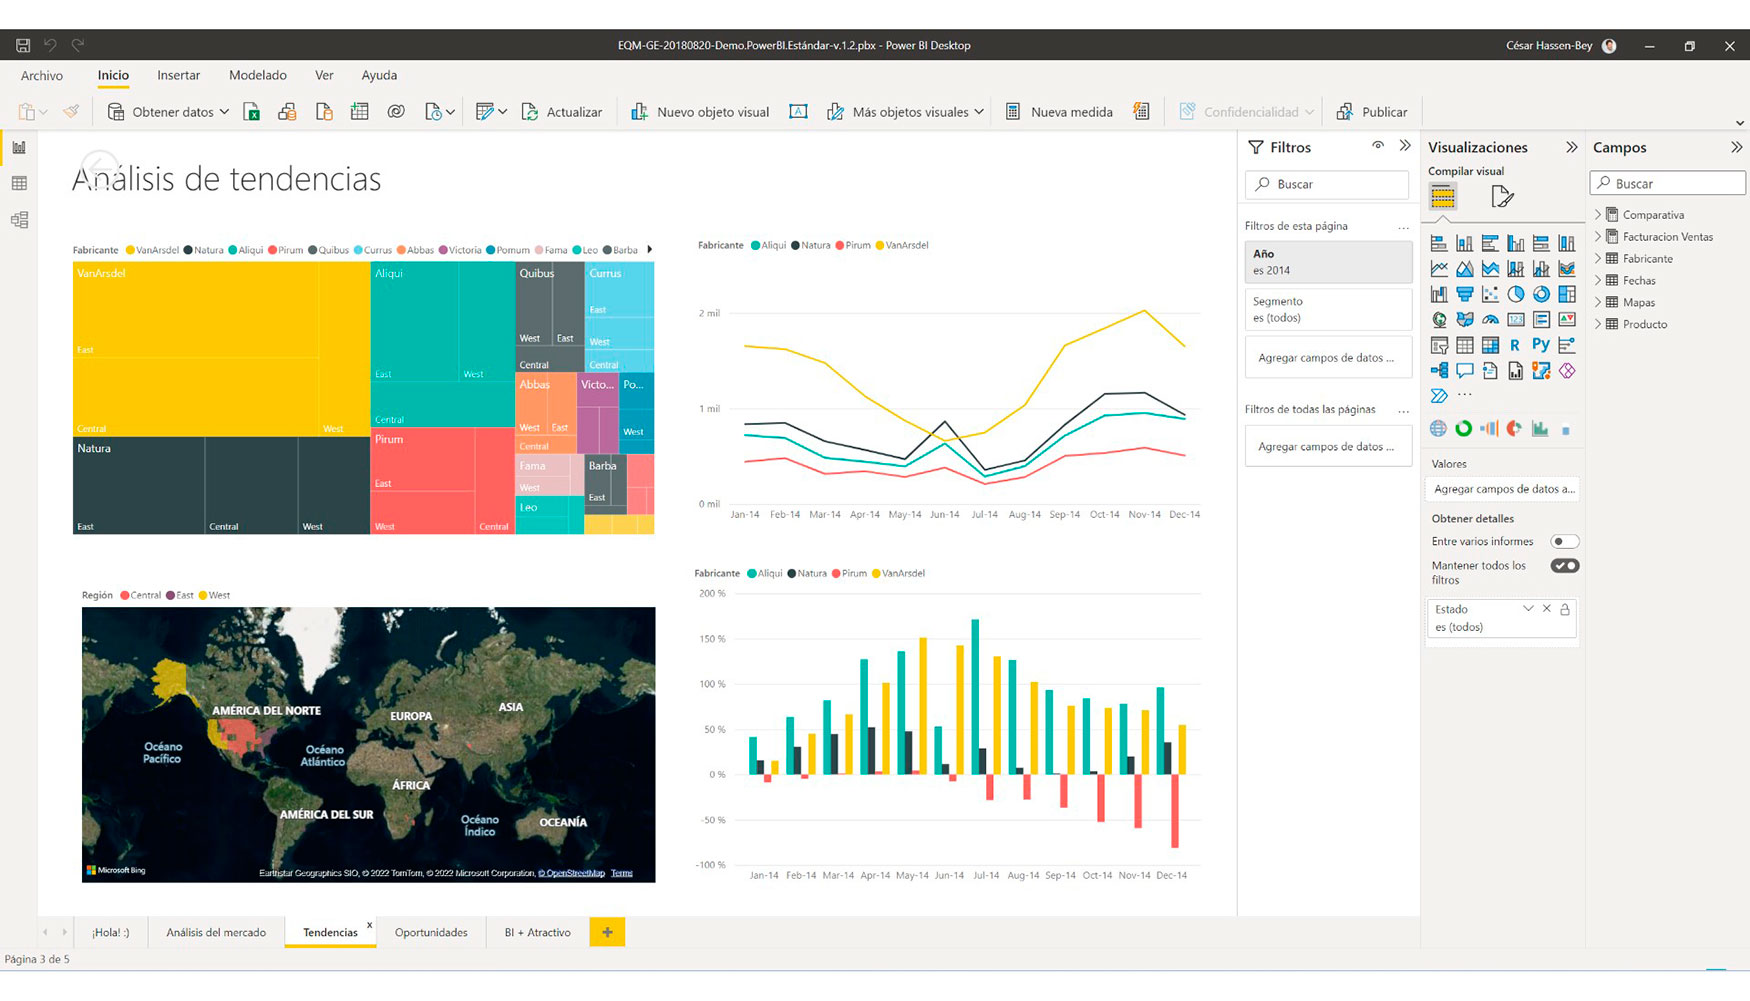Expand the Mapas field table
Image resolution: width=1750 pixels, height=1001 pixels.
pos(1598,303)
